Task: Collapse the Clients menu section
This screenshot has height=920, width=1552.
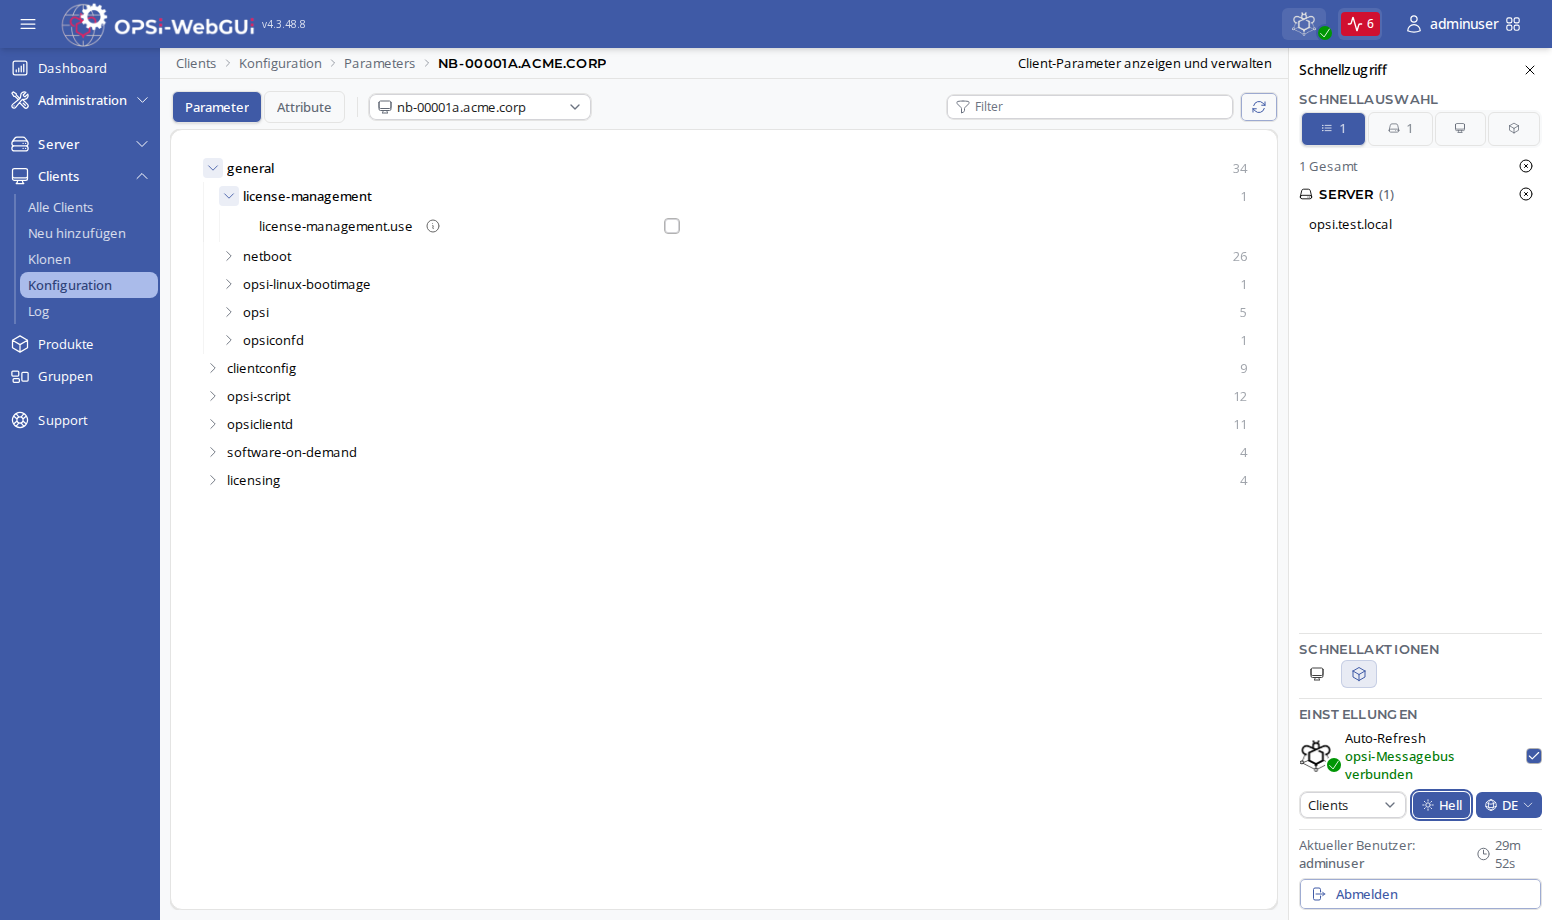Action: coord(80,176)
